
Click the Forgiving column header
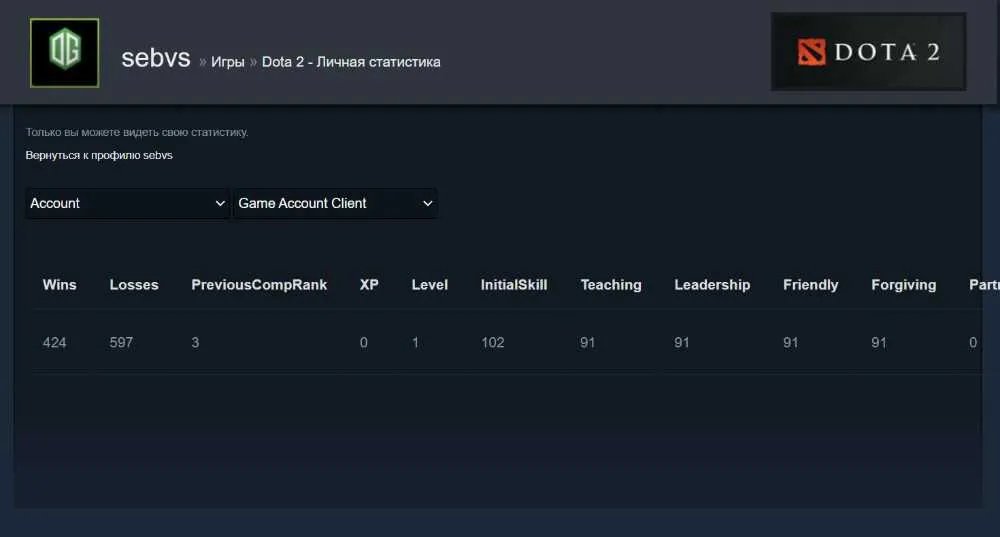click(904, 285)
